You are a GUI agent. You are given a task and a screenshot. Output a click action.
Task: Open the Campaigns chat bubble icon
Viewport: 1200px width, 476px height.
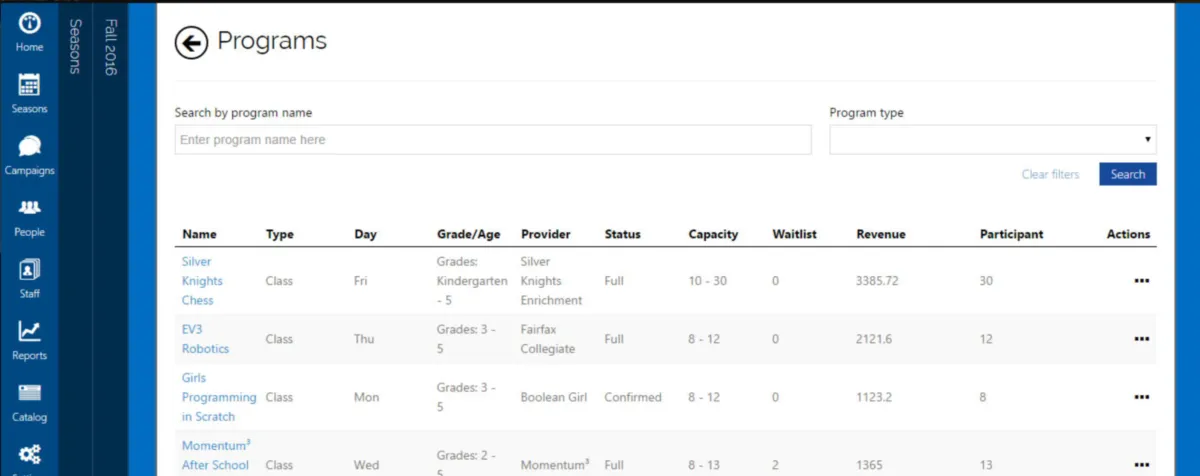click(29, 147)
